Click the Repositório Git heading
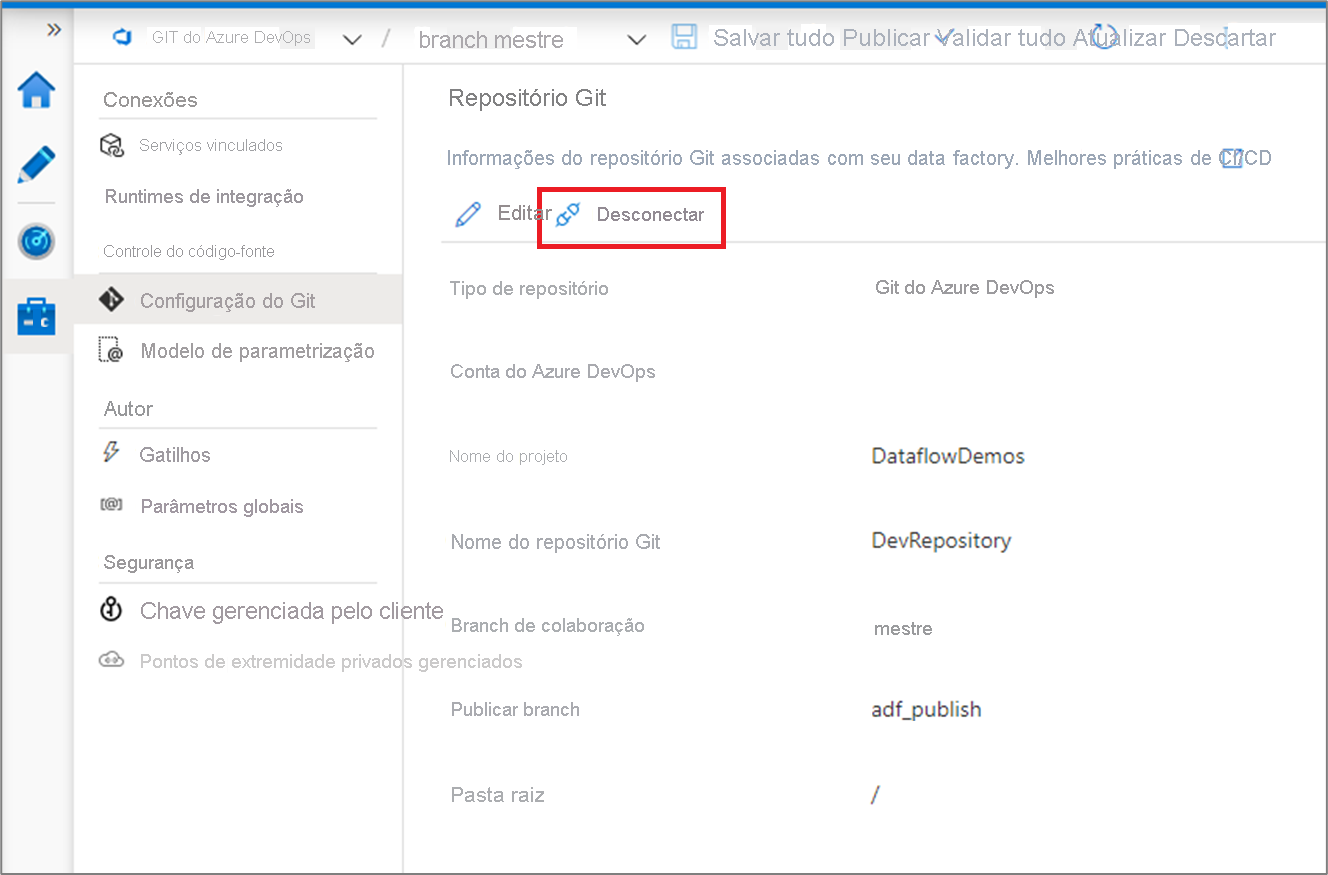1328x875 pixels. tap(528, 98)
